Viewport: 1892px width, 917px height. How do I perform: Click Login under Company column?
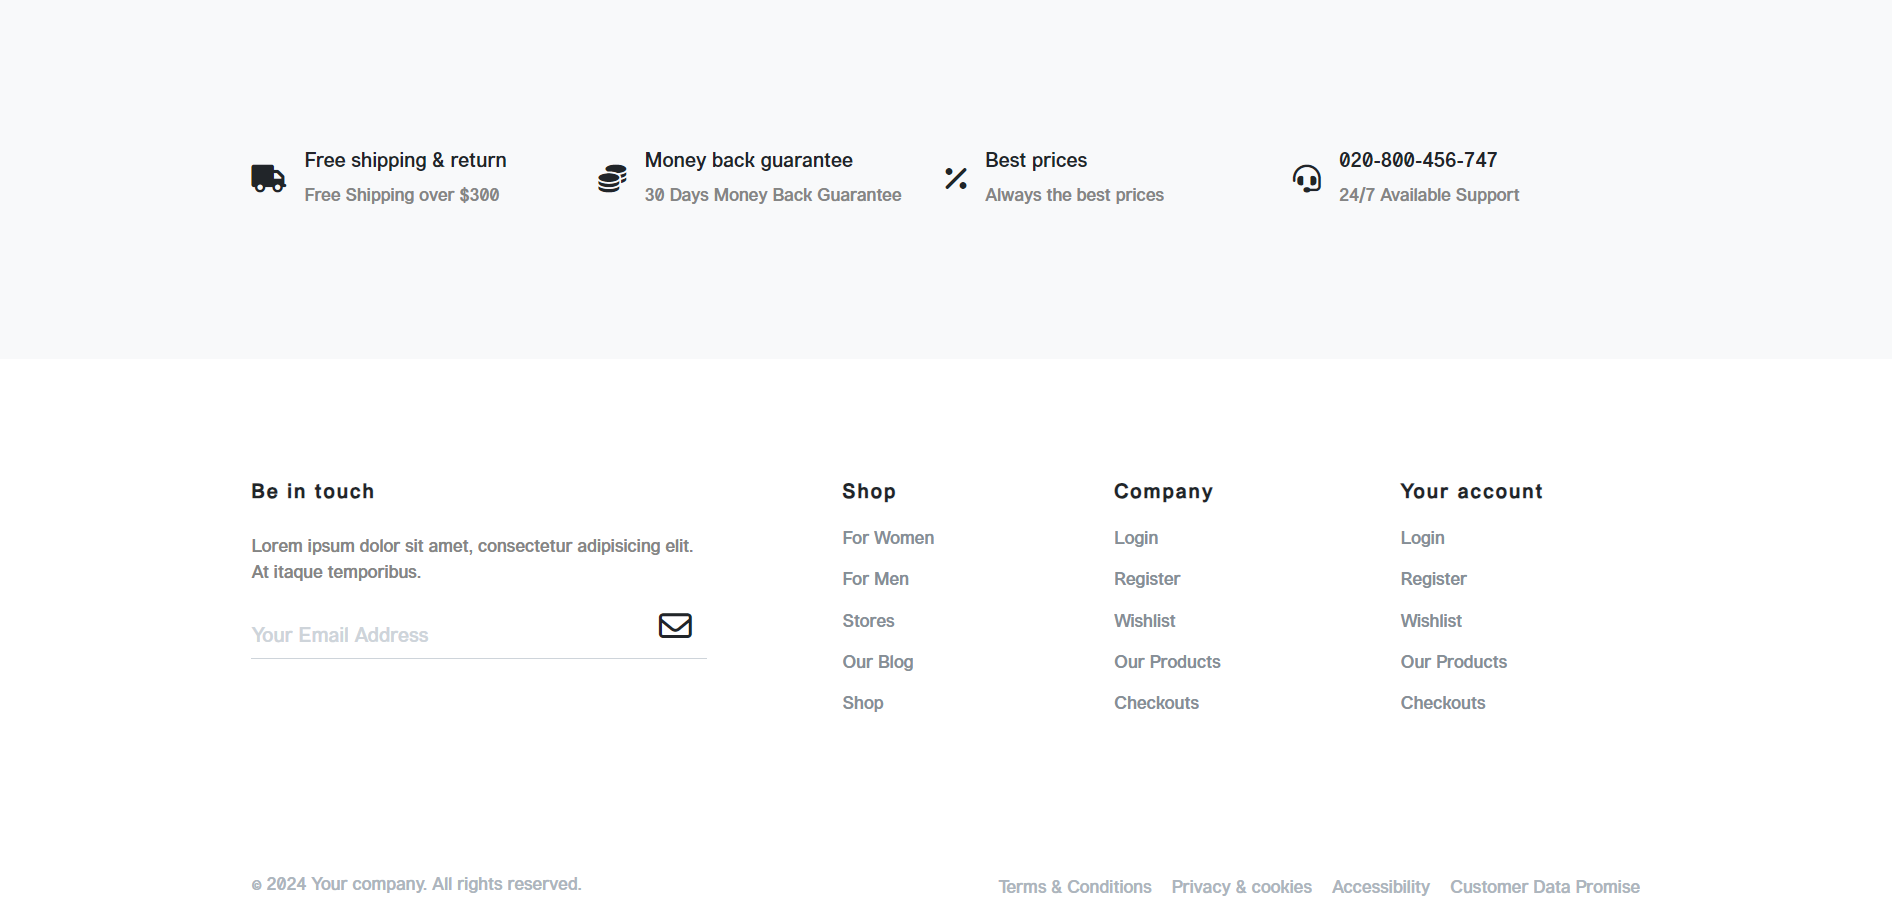pos(1136,538)
